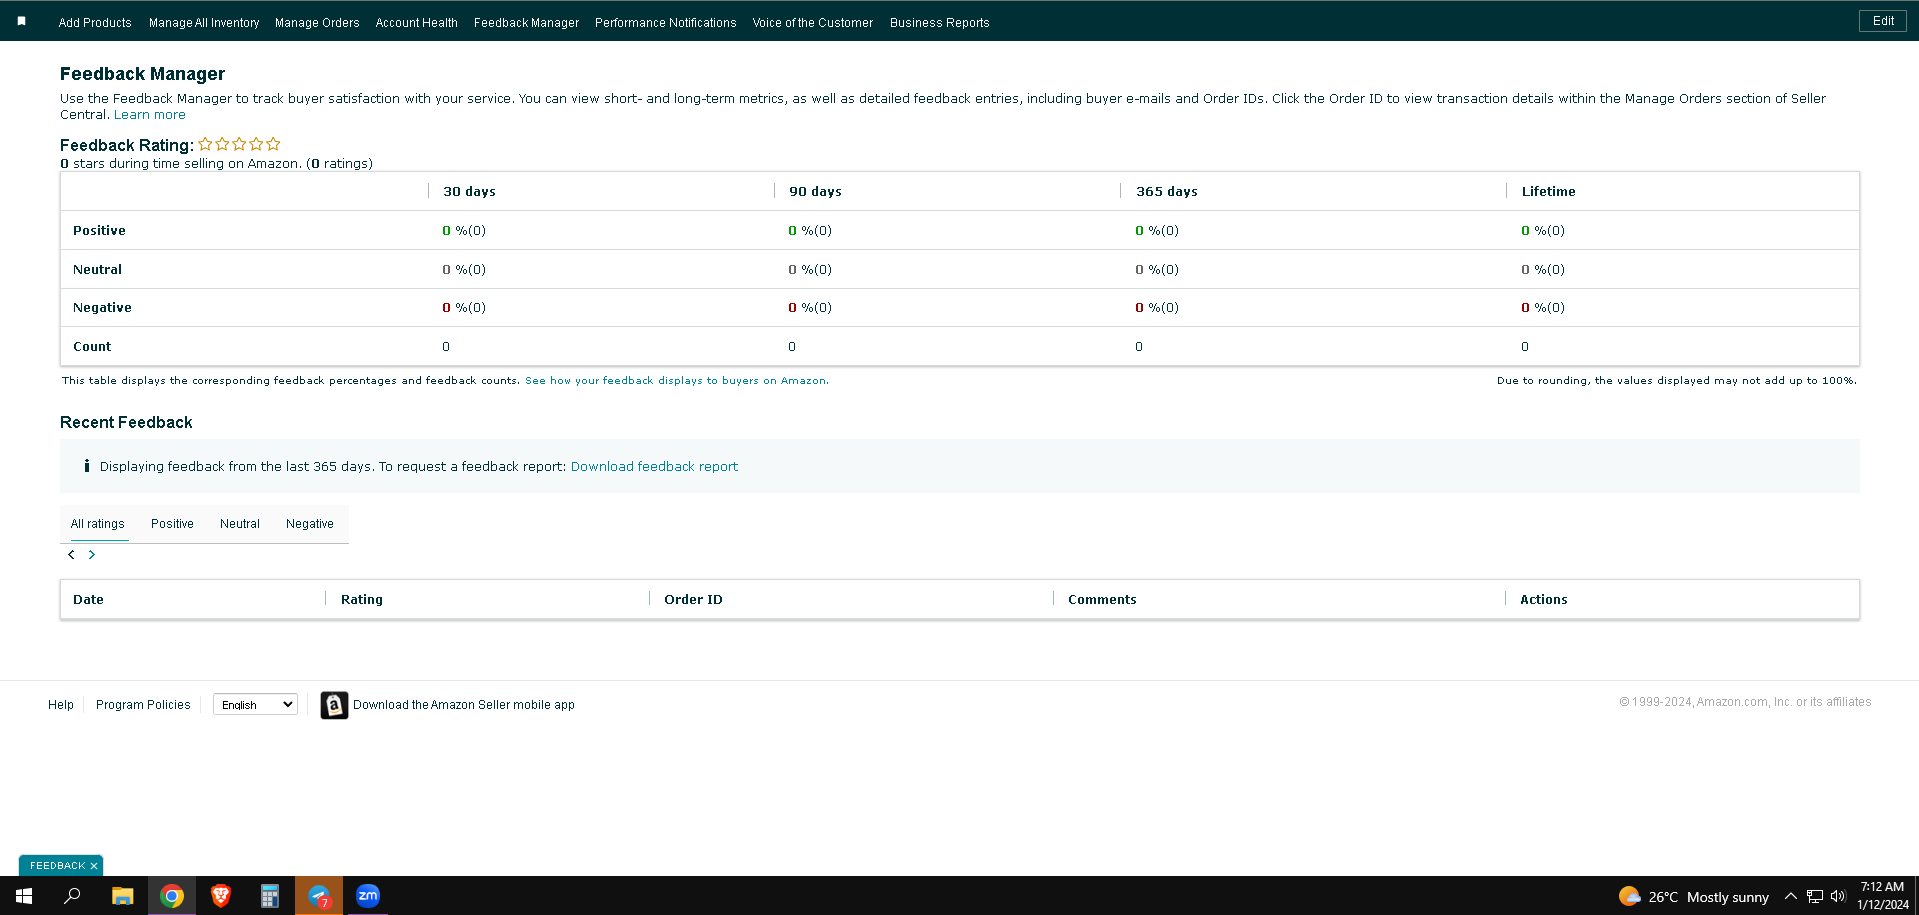Click the 365 days column header
The width and height of the screenshot is (1919, 915).
tap(1167, 192)
